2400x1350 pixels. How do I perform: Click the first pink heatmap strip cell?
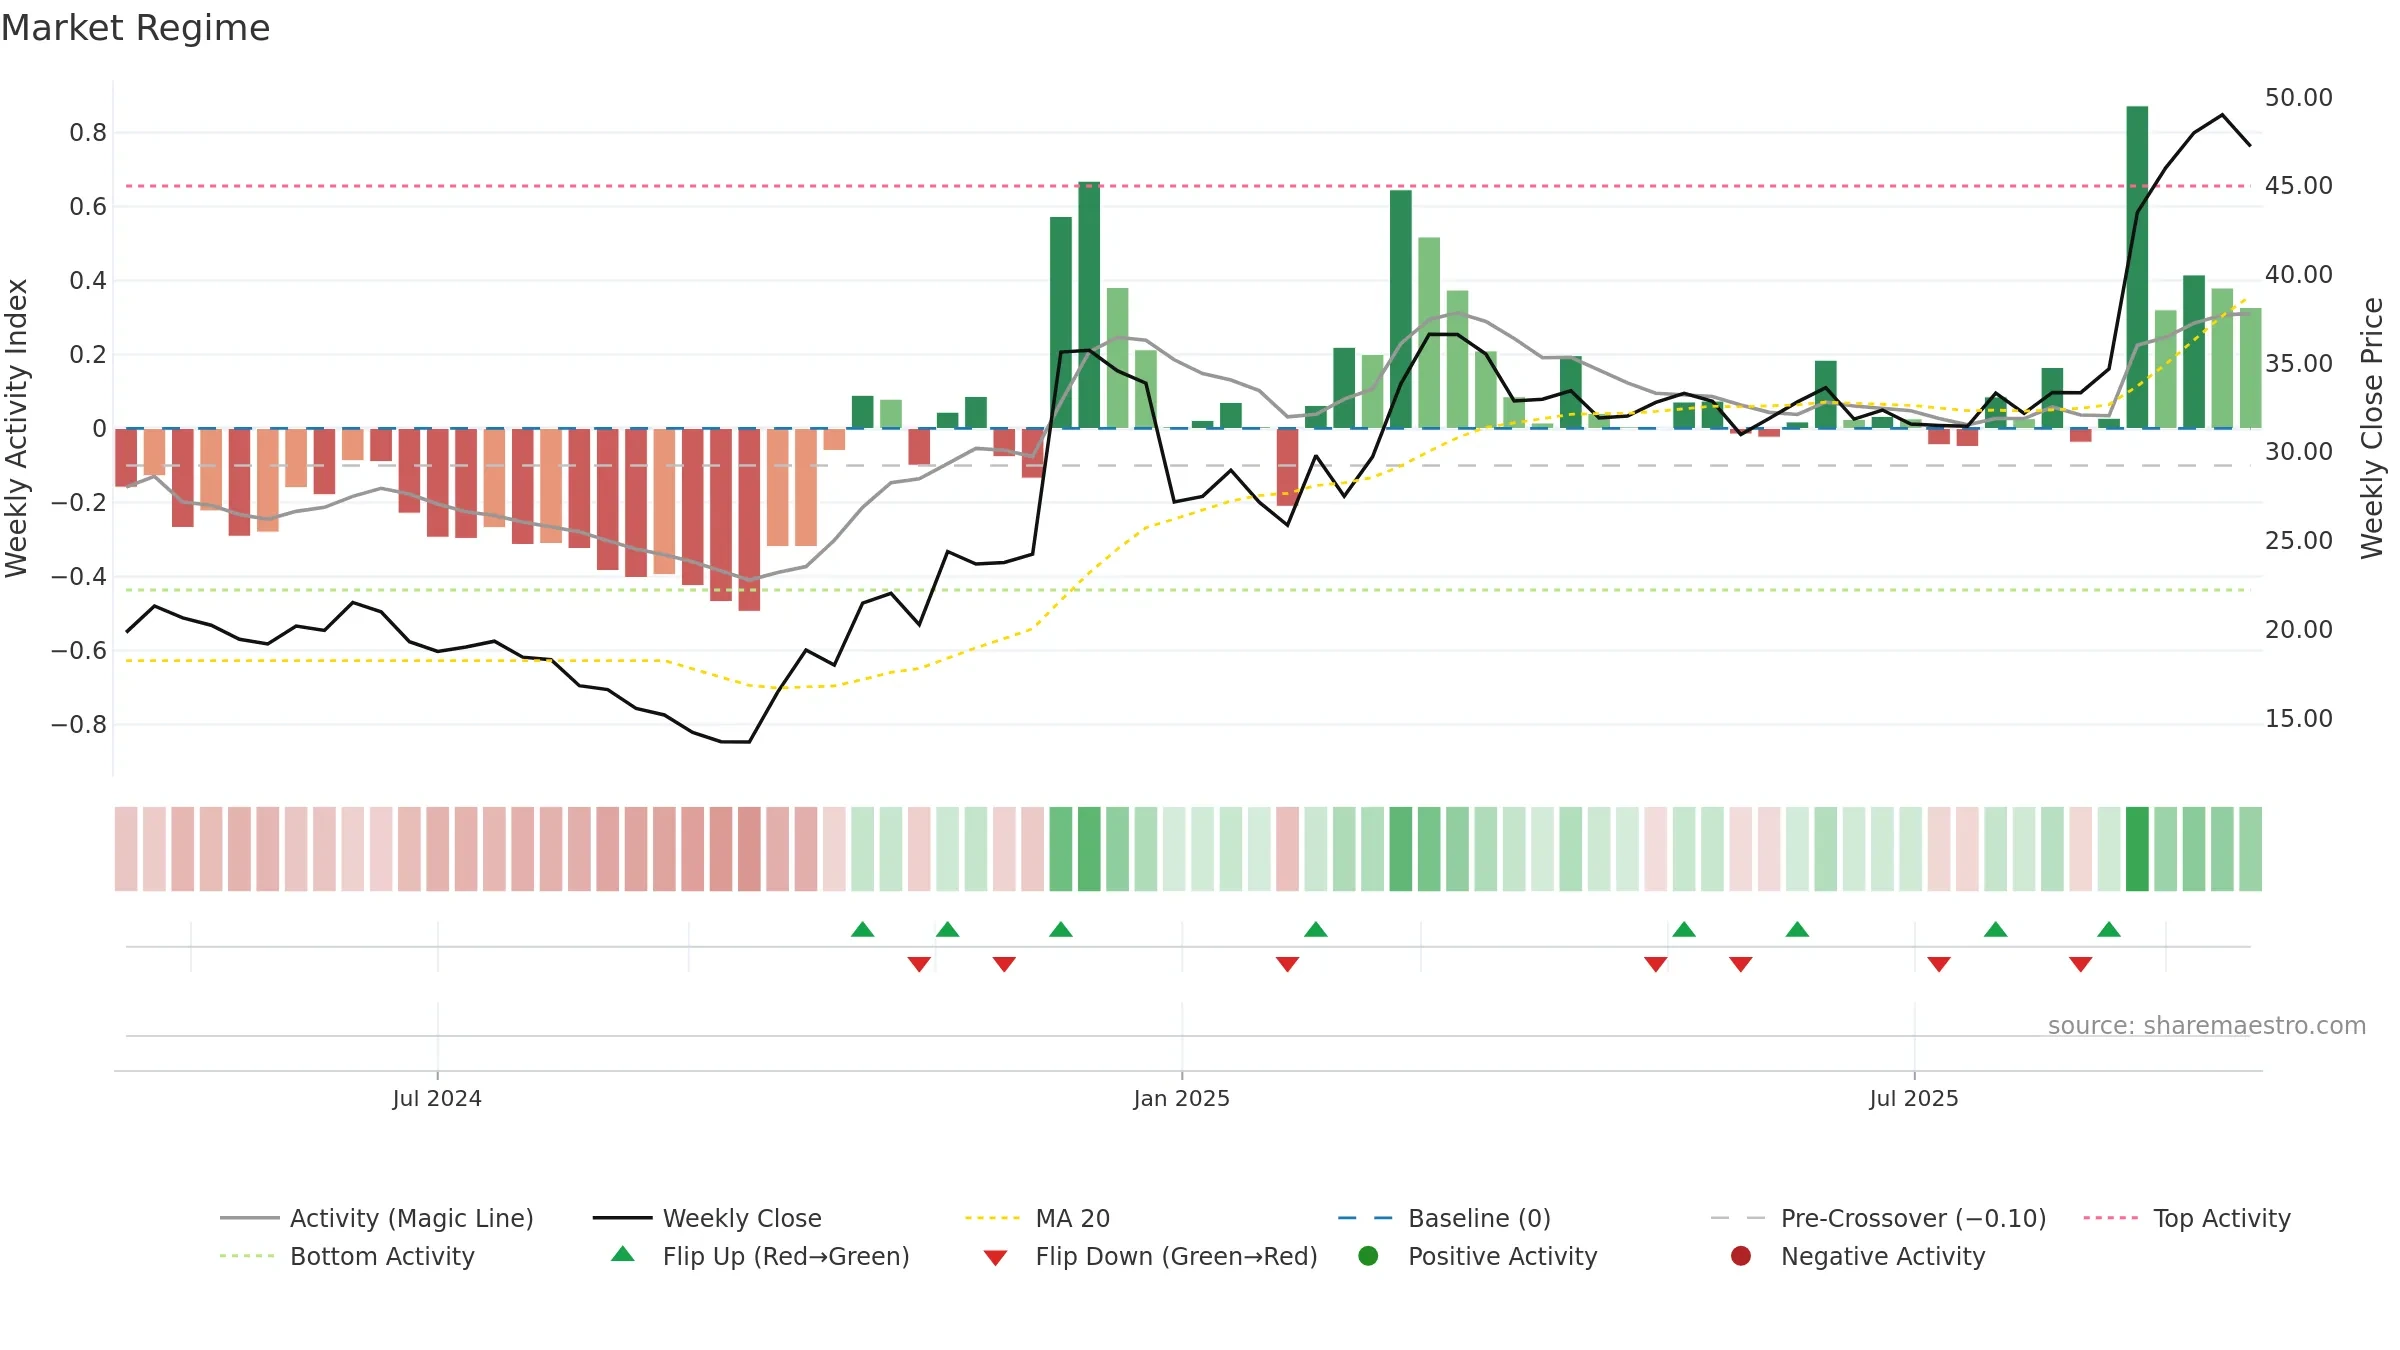coord(126,849)
